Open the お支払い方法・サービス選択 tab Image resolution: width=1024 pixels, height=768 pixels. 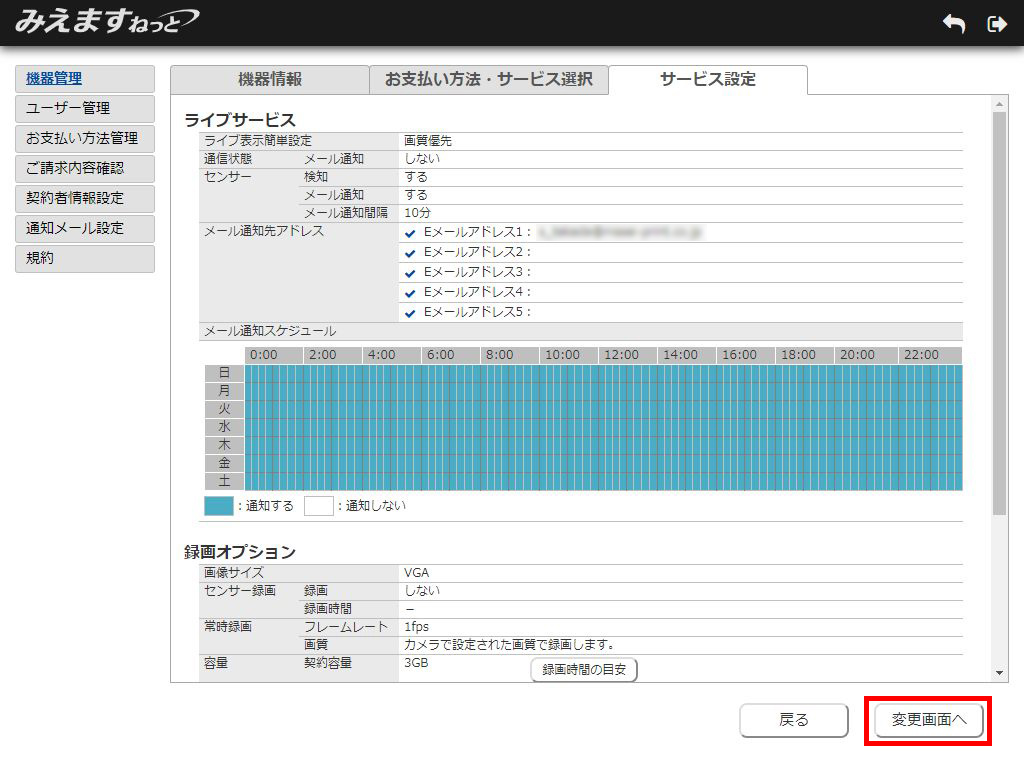point(488,80)
